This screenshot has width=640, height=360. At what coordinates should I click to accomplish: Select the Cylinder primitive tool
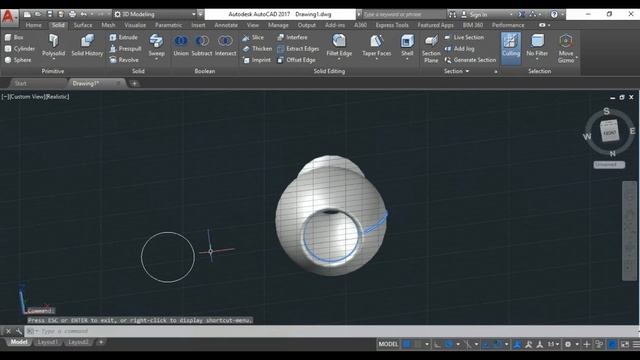(x=20, y=49)
